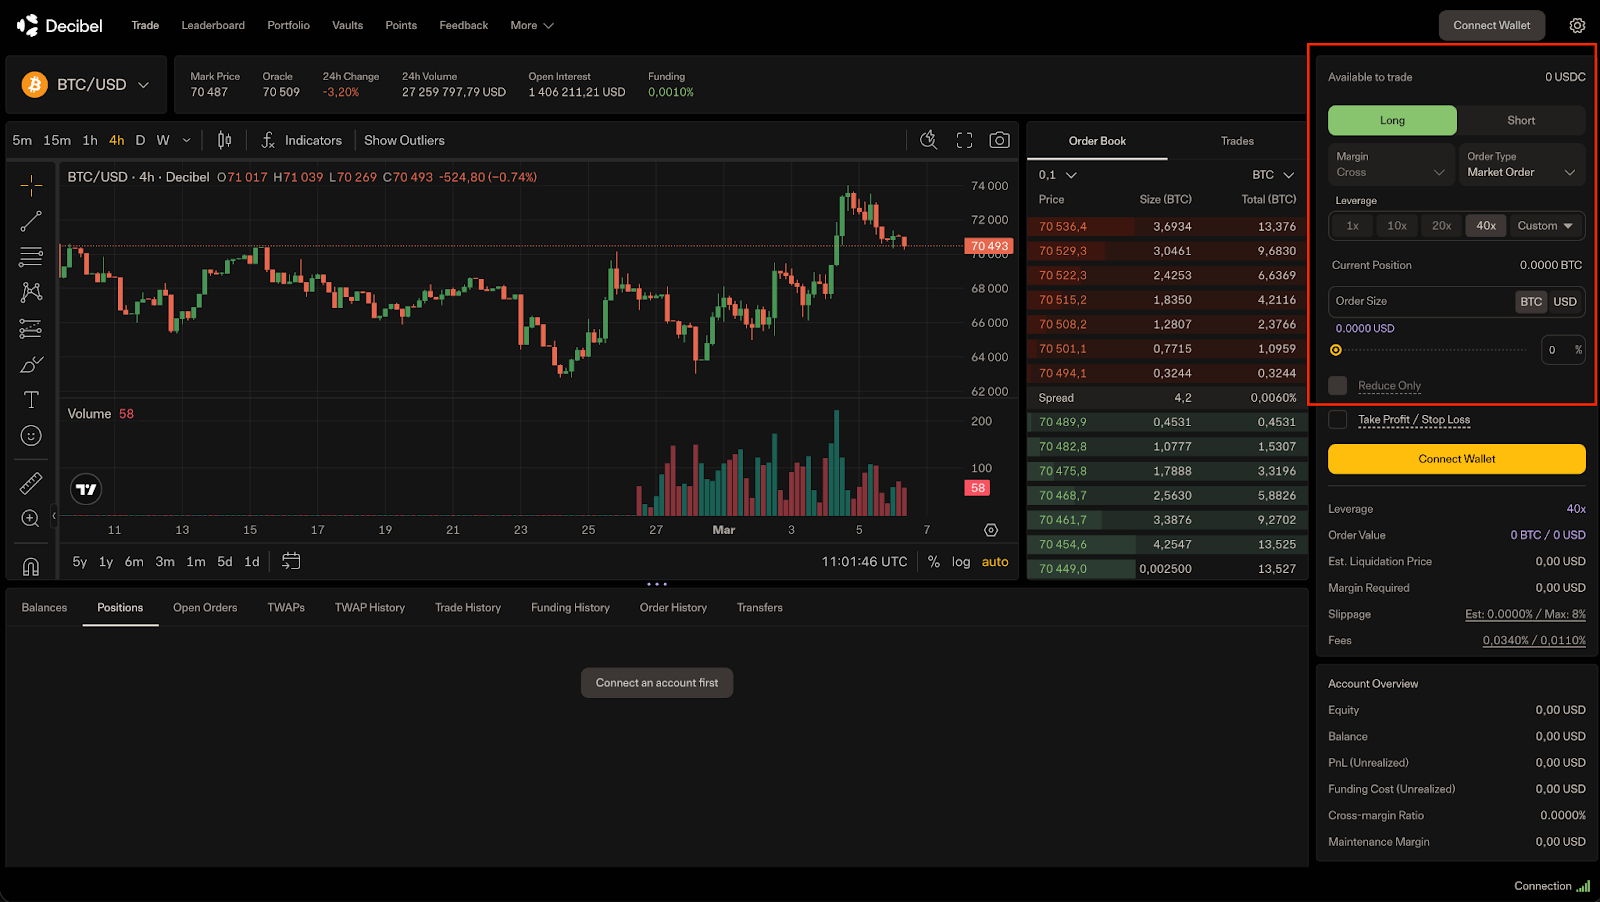Open the Vaults nav item
The image size is (1600, 902).
(x=347, y=25)
